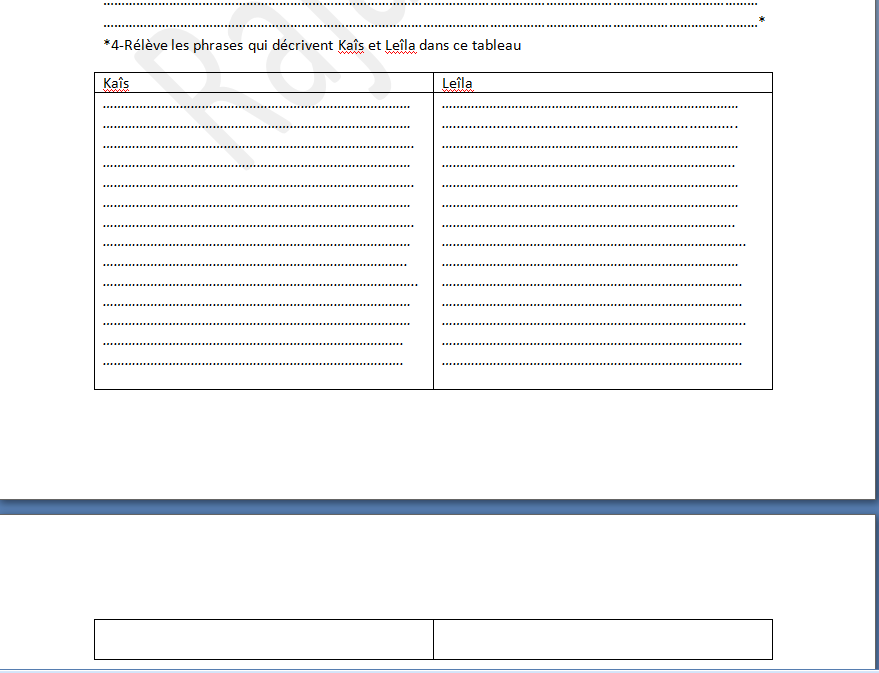Click the "Kaîs" header cell in the table
Viewport: 879px width, 673px height.
(x=117, y=84)
